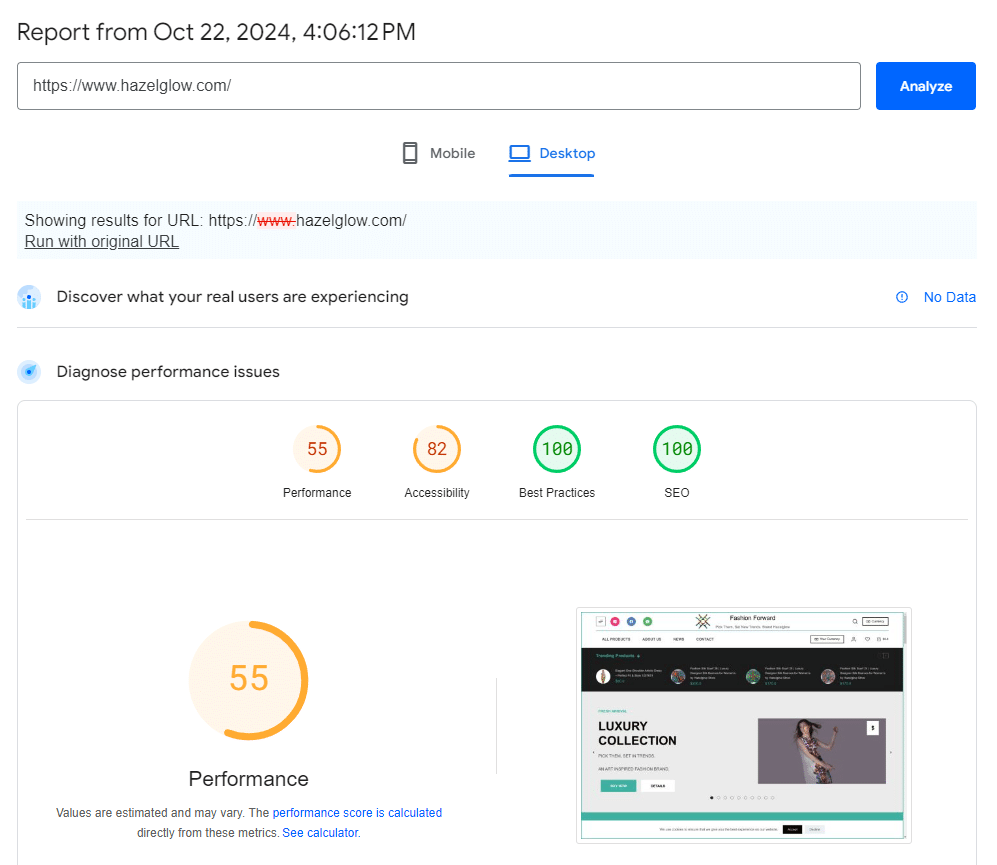Switch to the Desktop tab
This screenshot has width=997, height=865.
tap(566, 153)
